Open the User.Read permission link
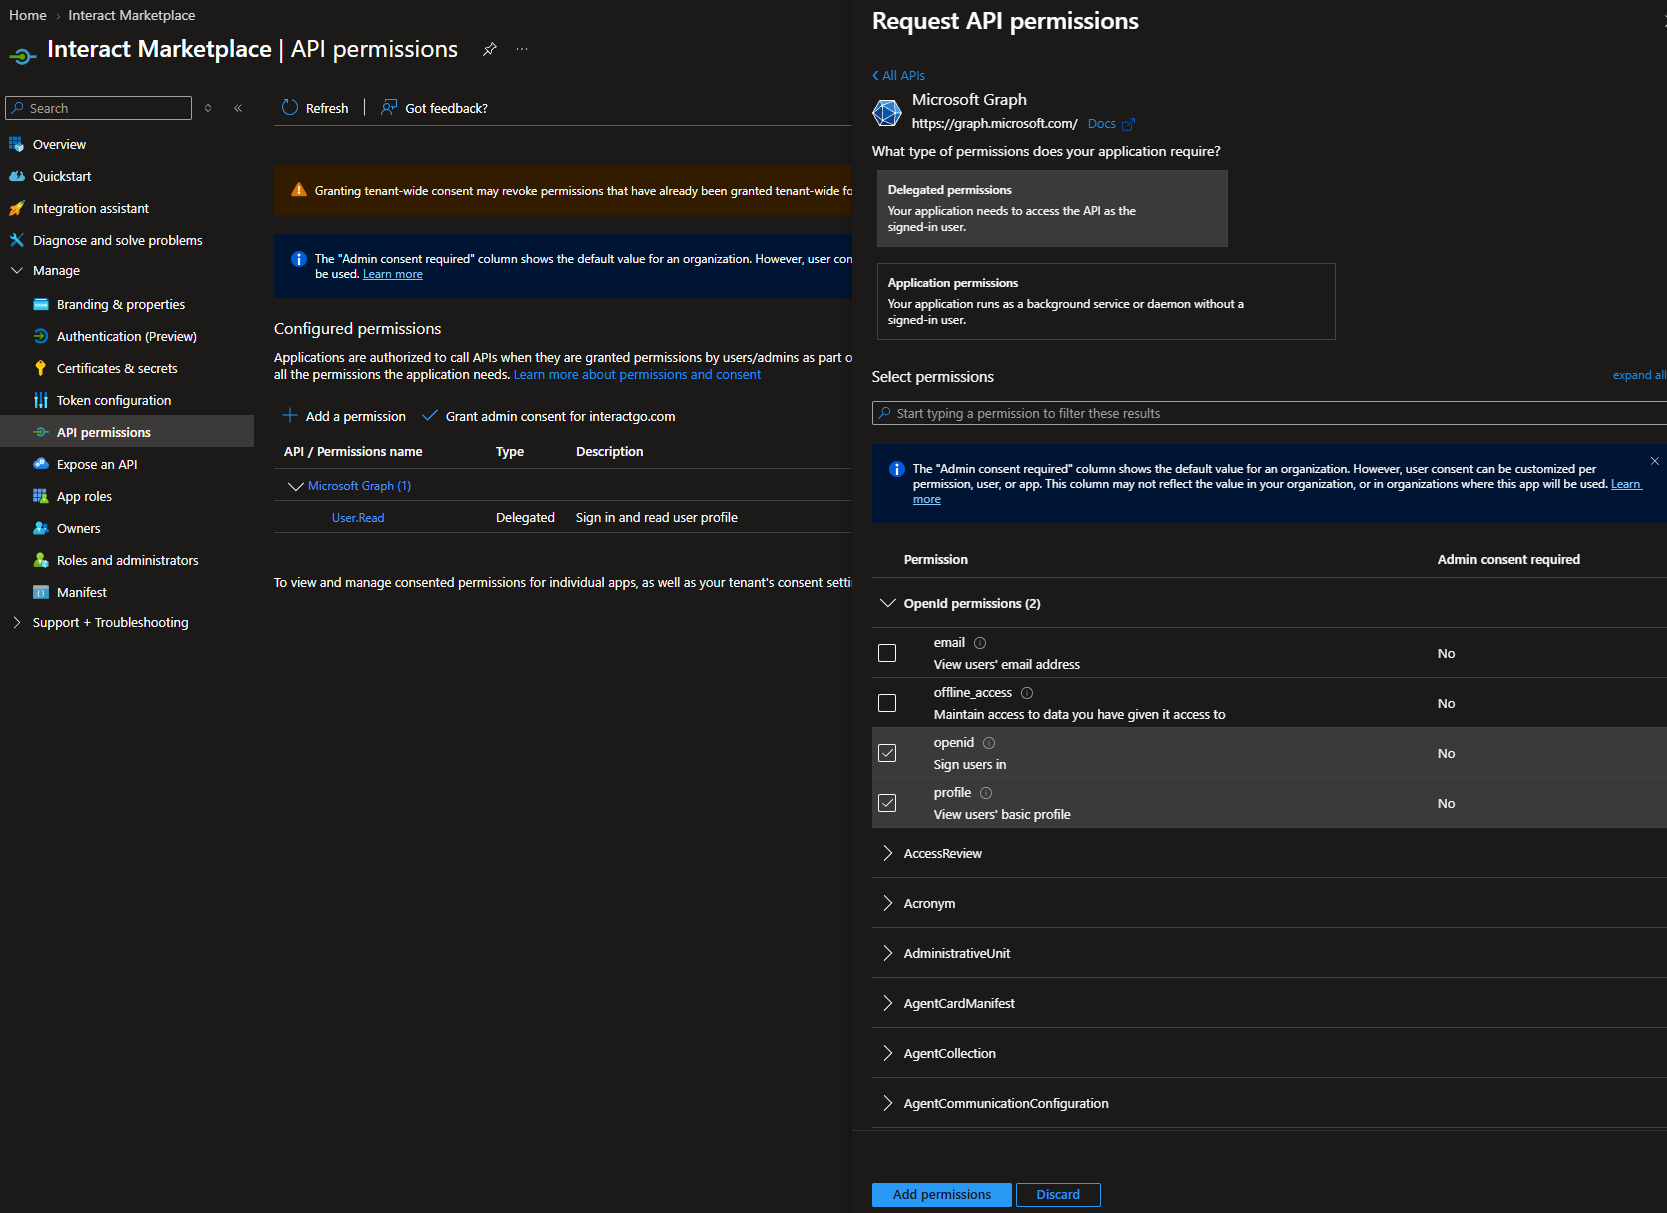The width and height of the screenshot is (1667, 1213). [x=358, y=518]
